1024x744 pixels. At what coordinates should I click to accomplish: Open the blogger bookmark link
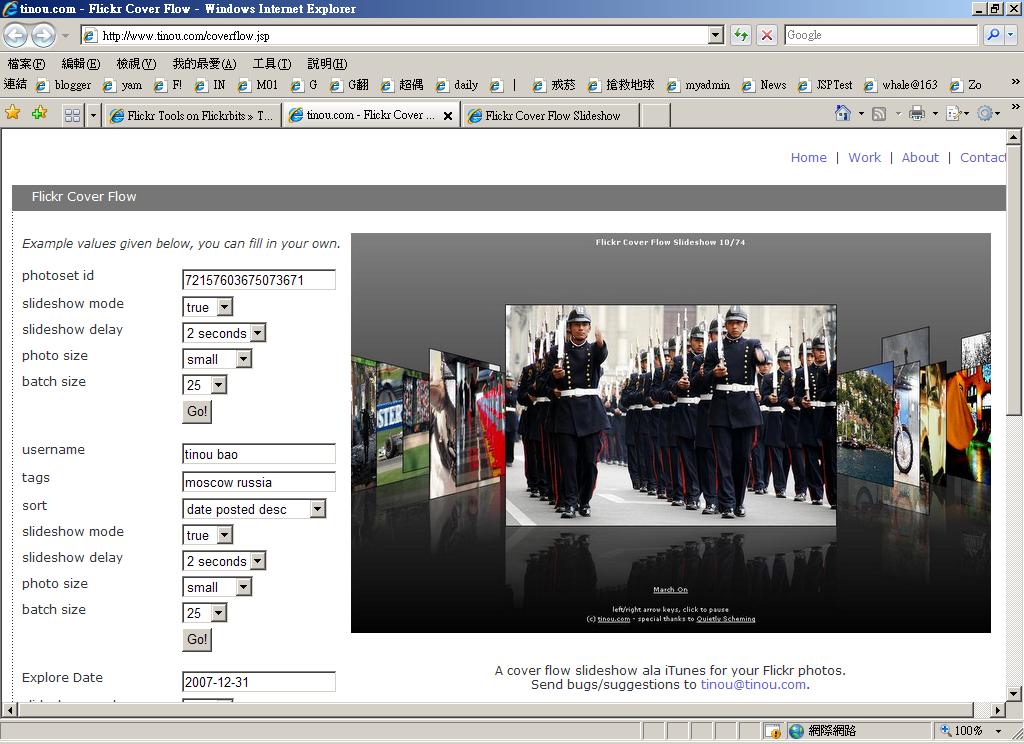(x=64, y=85)
